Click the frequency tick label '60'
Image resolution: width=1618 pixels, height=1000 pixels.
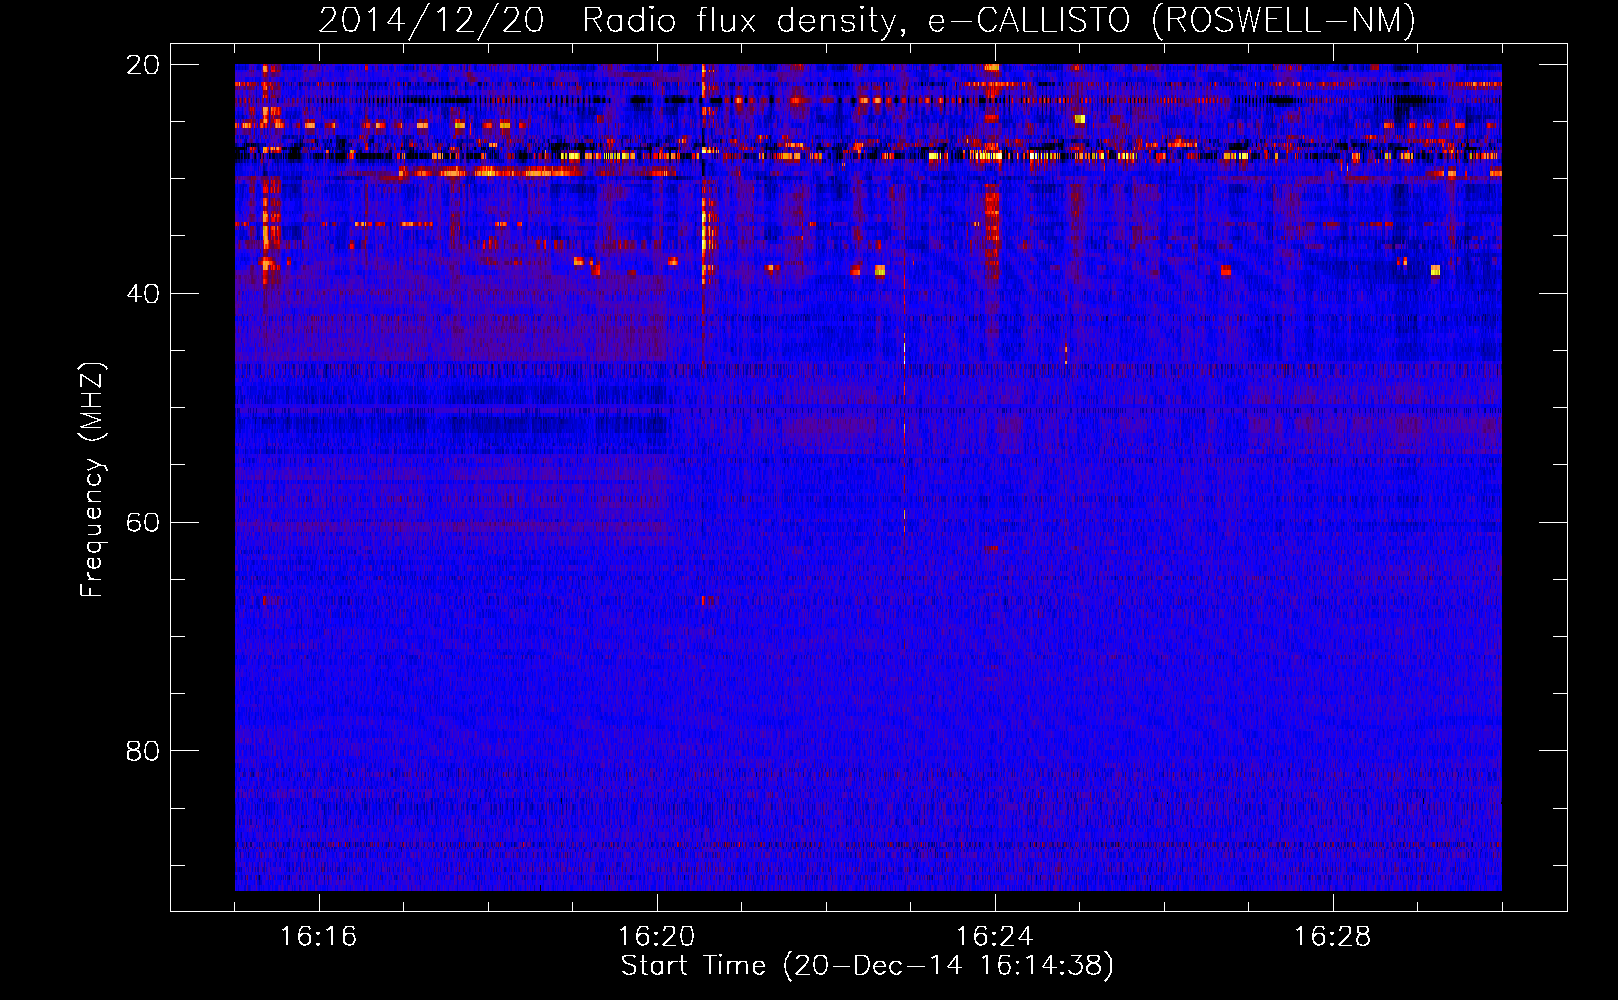[x=143, y=523]
